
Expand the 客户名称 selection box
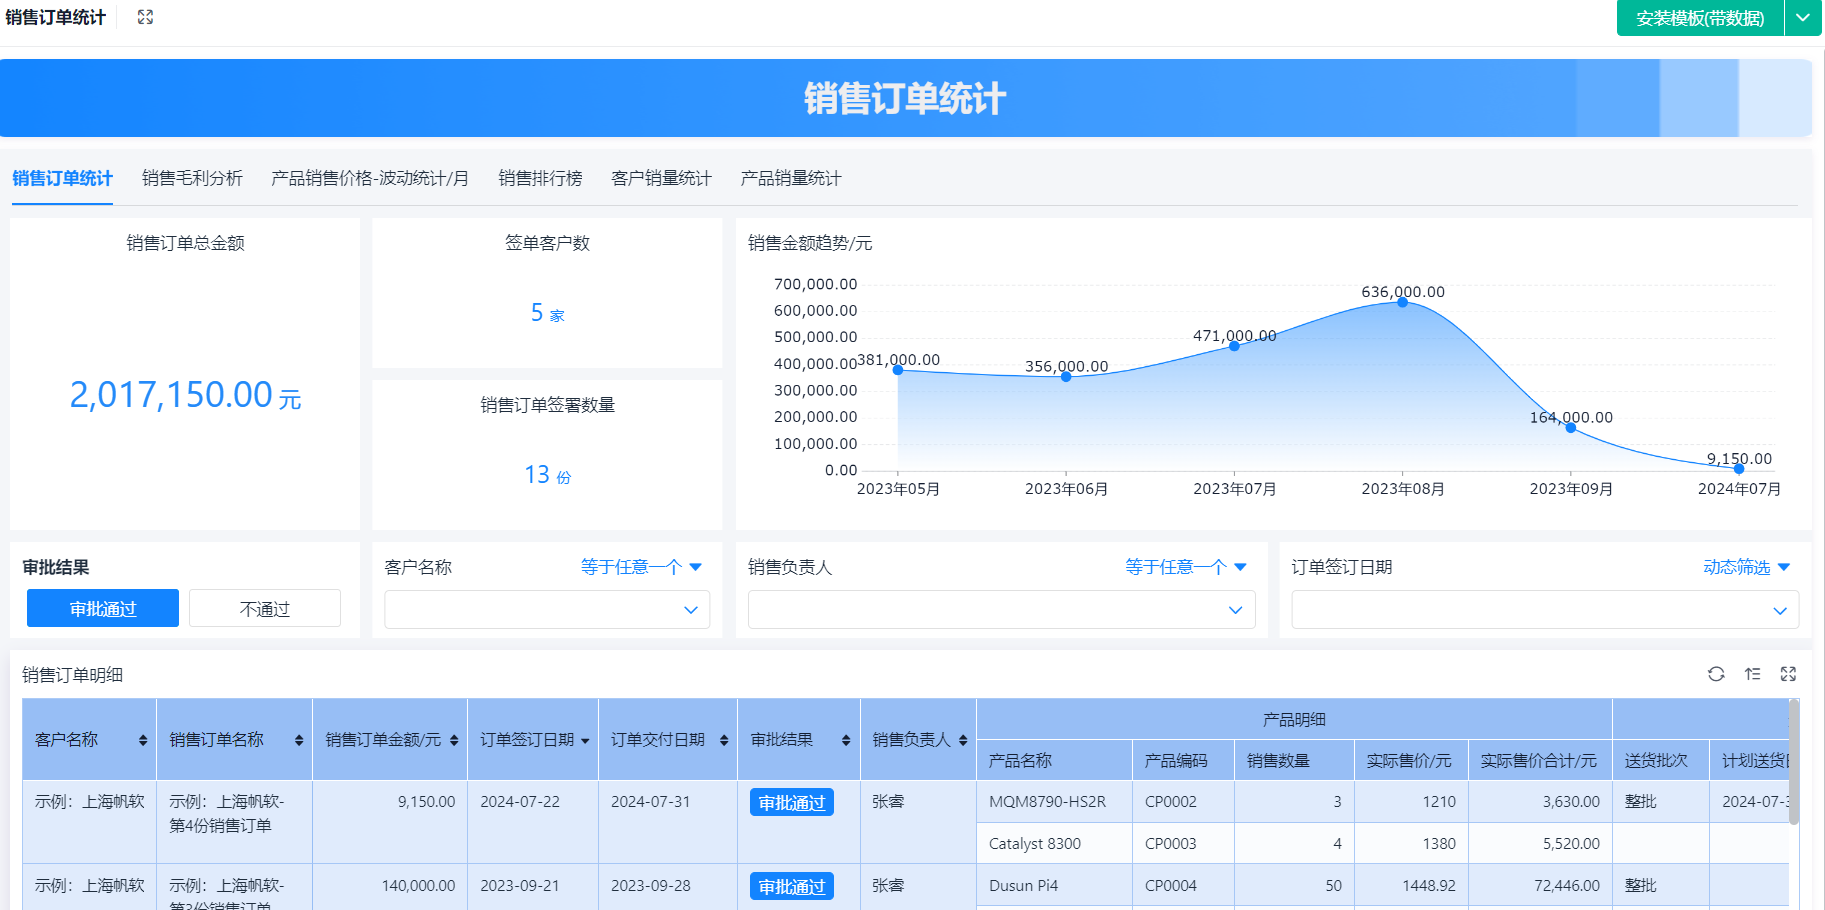coord(547,610)
